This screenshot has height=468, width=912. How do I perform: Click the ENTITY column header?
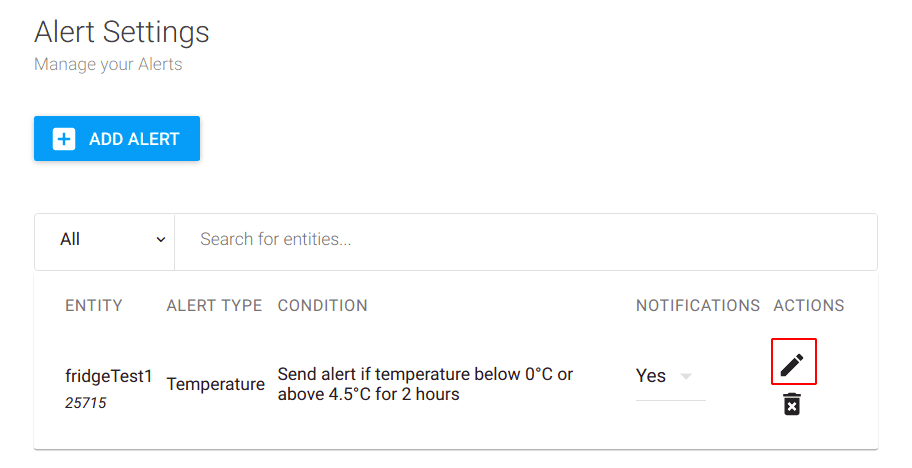pos(94,305)
